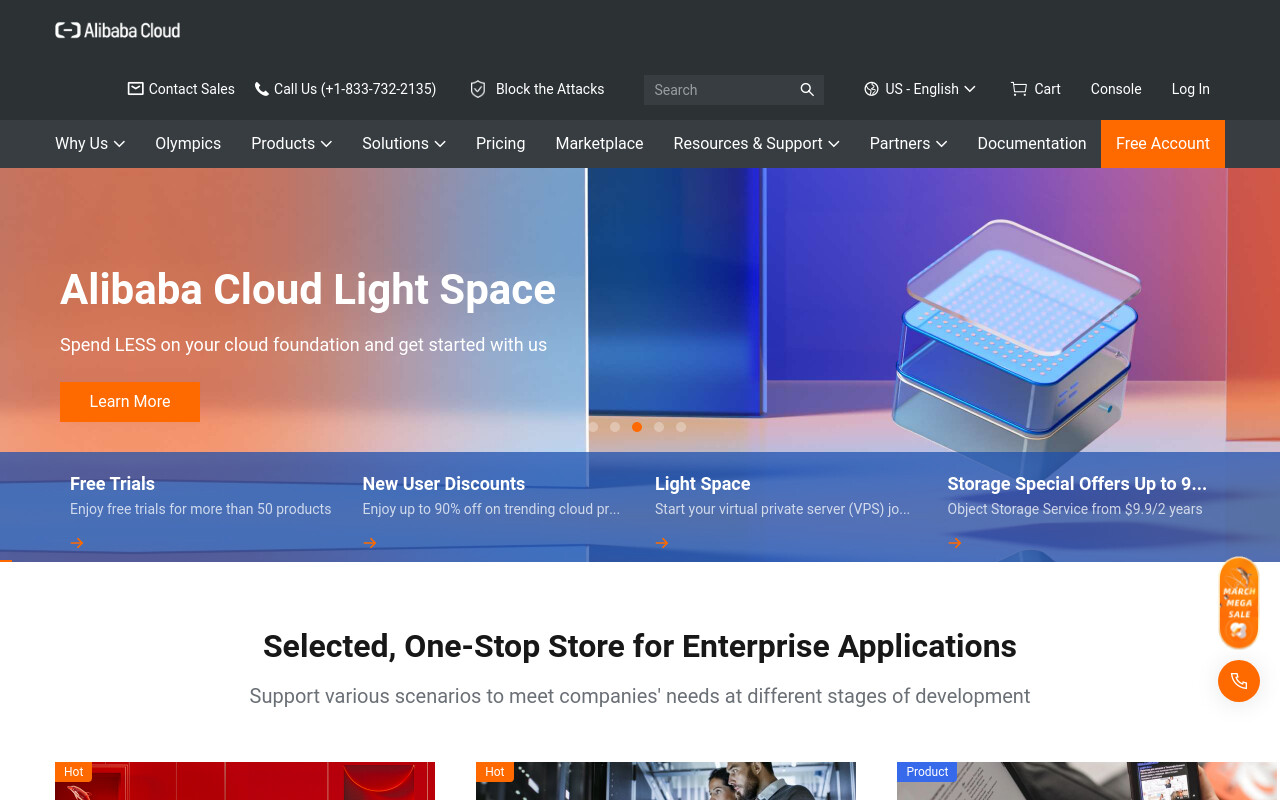Screen dimensions: 1280x800
Task: Click the Log In link
Action: [x=1191, y=89]
